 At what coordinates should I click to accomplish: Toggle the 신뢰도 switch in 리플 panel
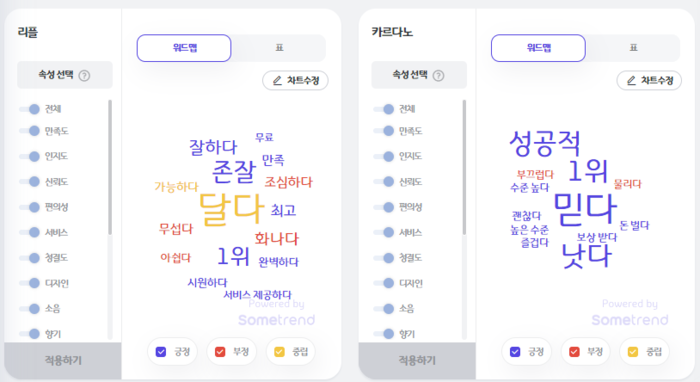click(x=30, y=182)
